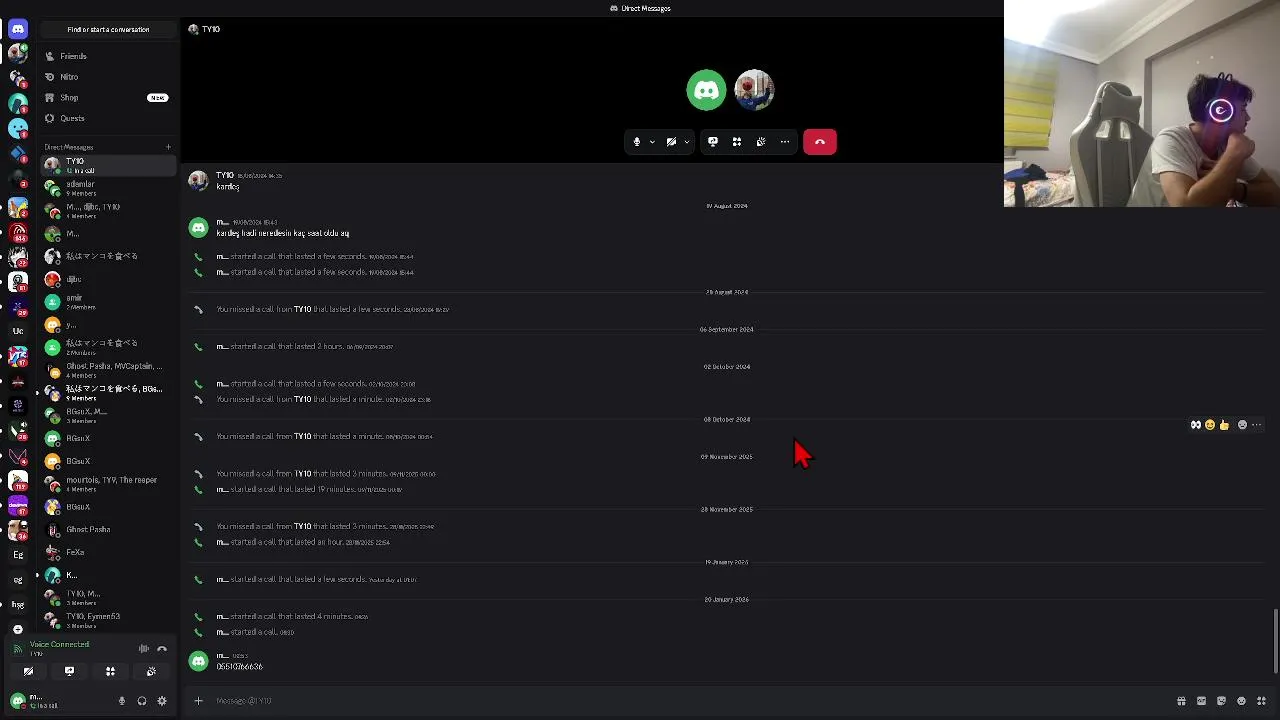
Task: Open soundboard from the Voice Connected panel
Action: [151, 671]
